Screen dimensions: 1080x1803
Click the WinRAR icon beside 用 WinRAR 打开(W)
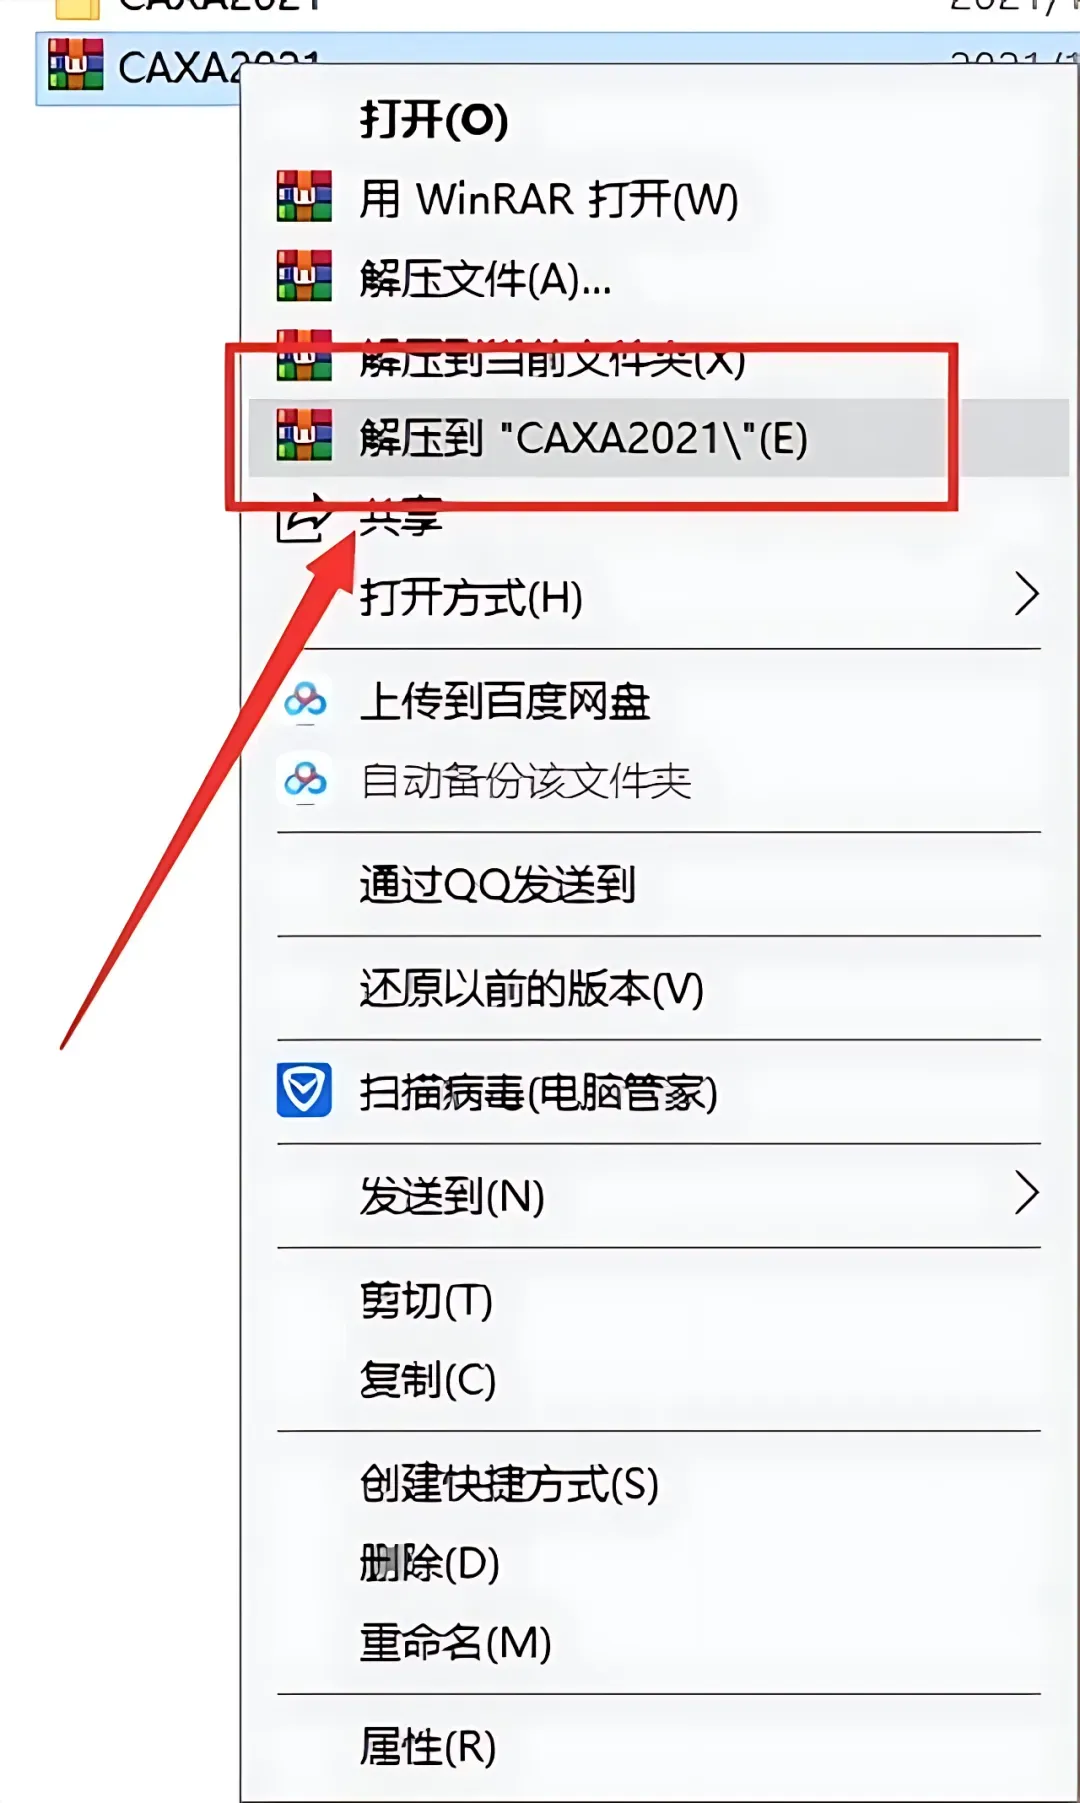point(304,196)
